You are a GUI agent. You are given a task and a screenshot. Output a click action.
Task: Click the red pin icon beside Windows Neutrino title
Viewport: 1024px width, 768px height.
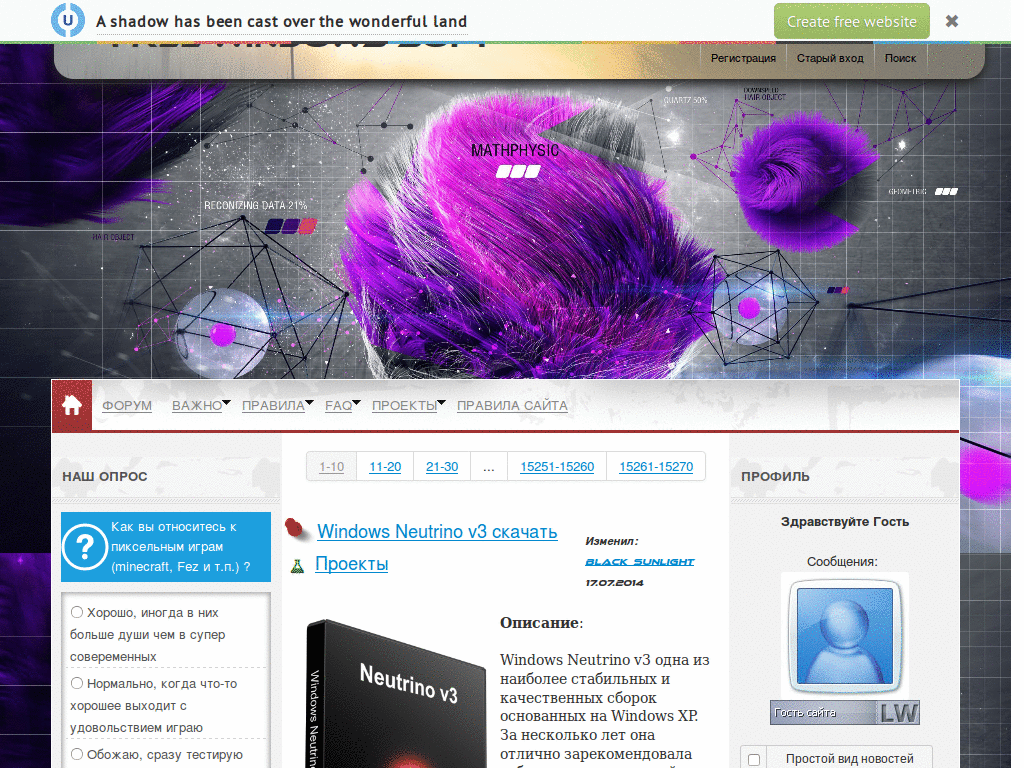coord(296,528)
